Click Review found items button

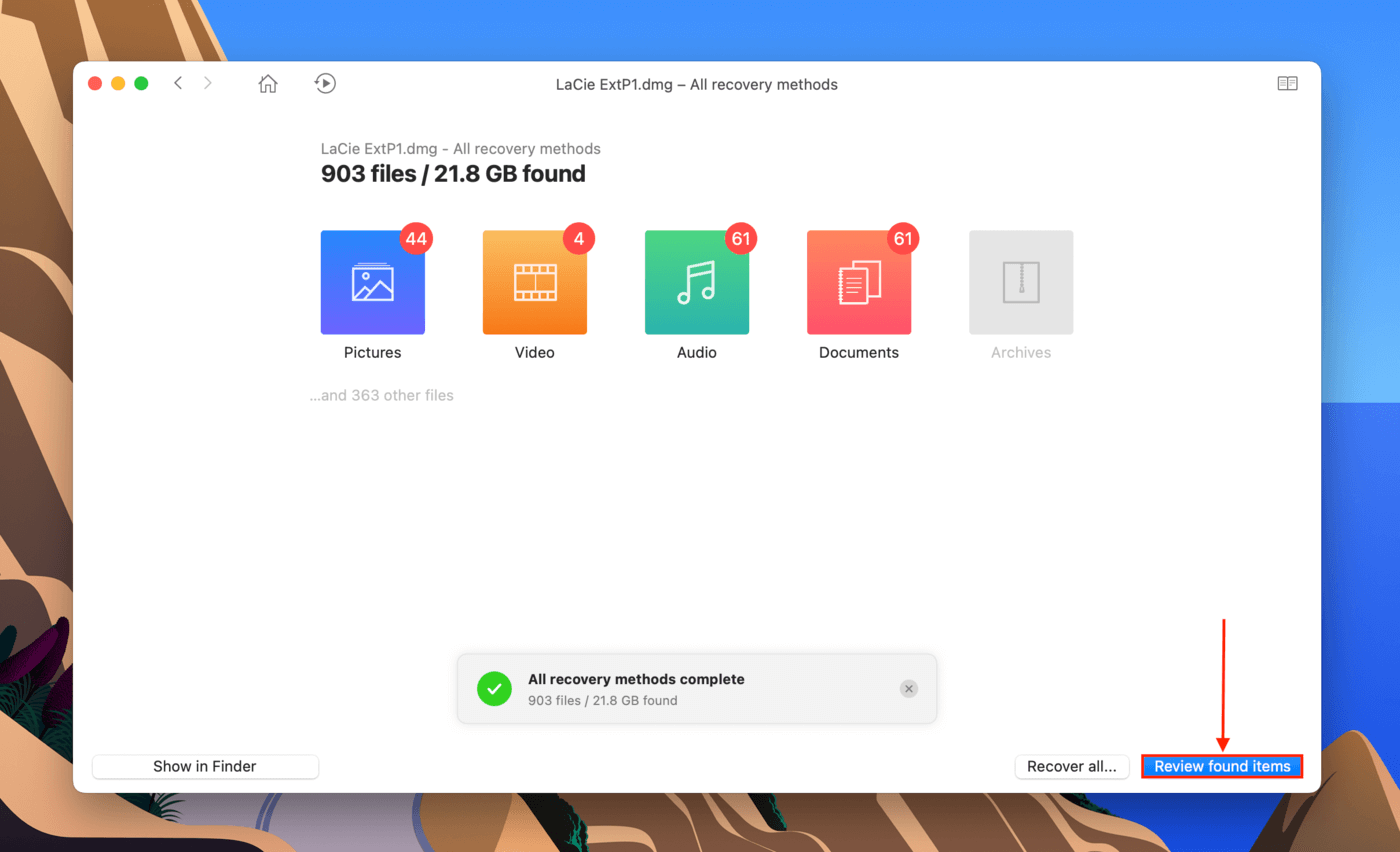(x=1222, y=767)
